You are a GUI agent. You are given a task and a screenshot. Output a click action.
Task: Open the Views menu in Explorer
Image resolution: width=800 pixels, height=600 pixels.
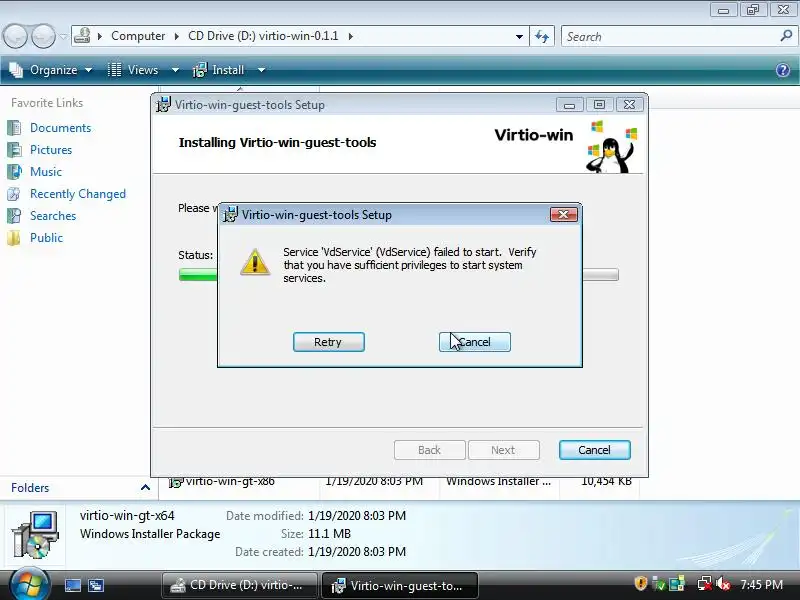point(143,70)
